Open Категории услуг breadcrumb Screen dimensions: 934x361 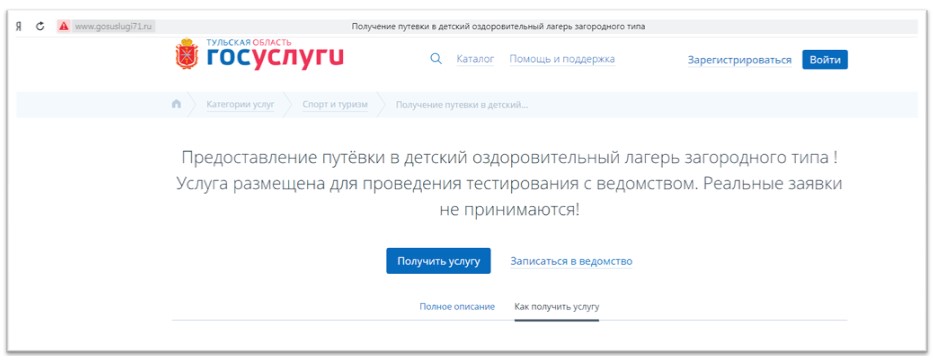click(240, 105)
